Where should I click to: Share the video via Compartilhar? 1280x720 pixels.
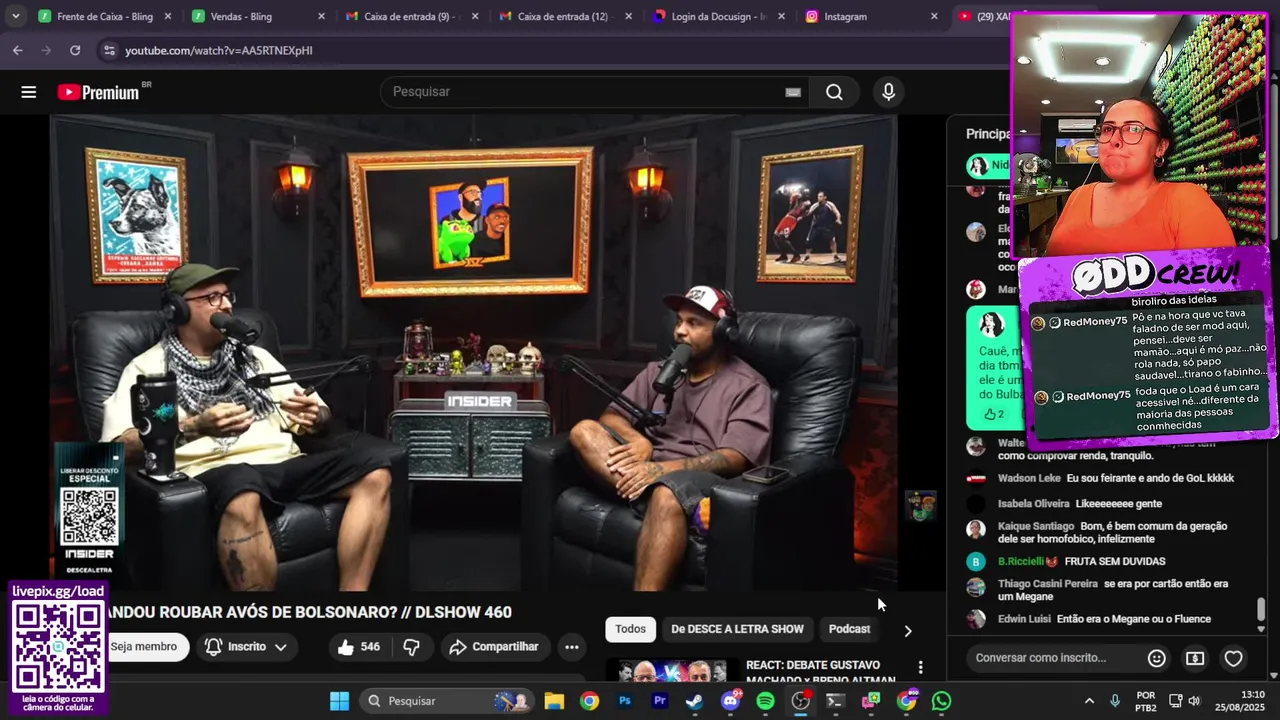[494, 647]
